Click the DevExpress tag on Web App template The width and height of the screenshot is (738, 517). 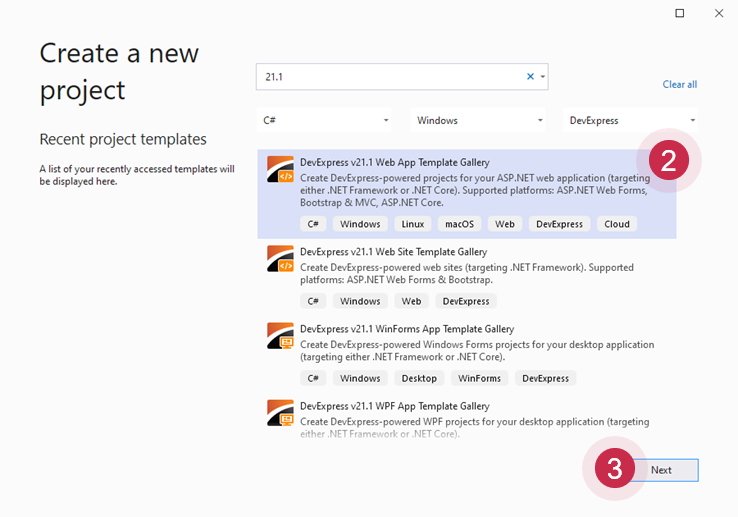(559, 224)
